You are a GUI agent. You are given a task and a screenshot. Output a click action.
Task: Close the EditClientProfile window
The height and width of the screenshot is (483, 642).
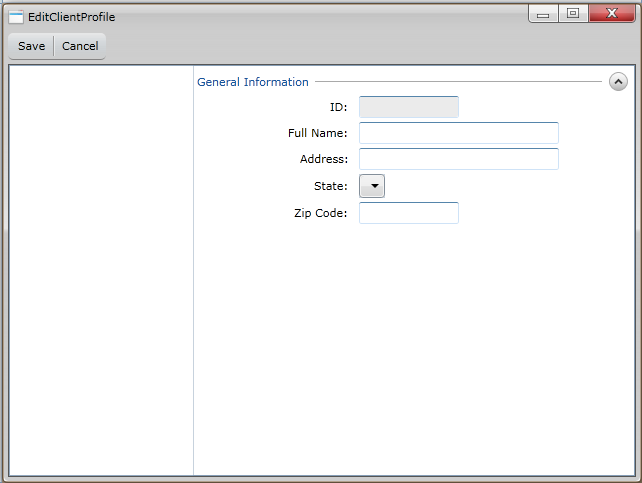pos(612,14)
